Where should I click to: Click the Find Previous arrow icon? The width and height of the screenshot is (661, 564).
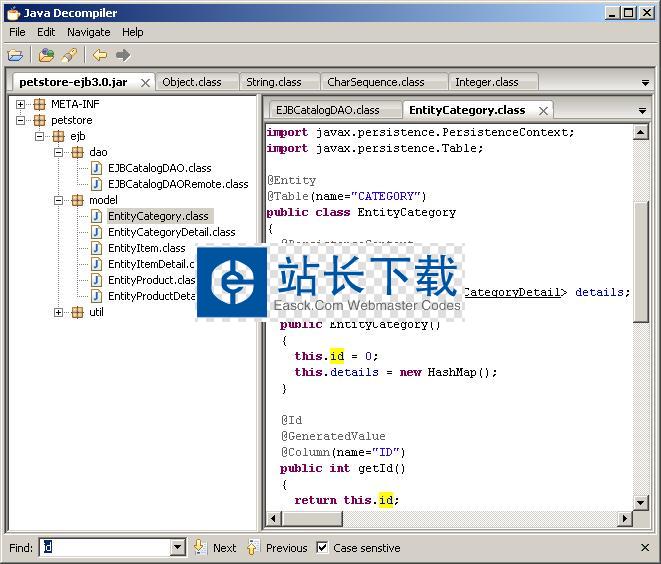pos(253,547)
